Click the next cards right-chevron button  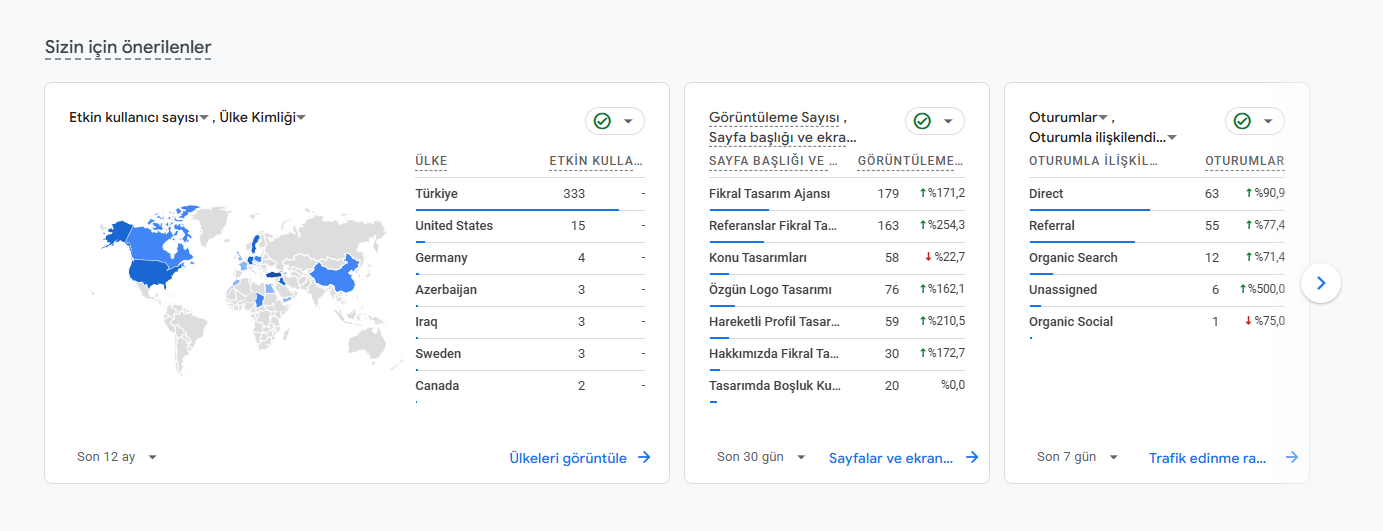tap(1320, 283)
